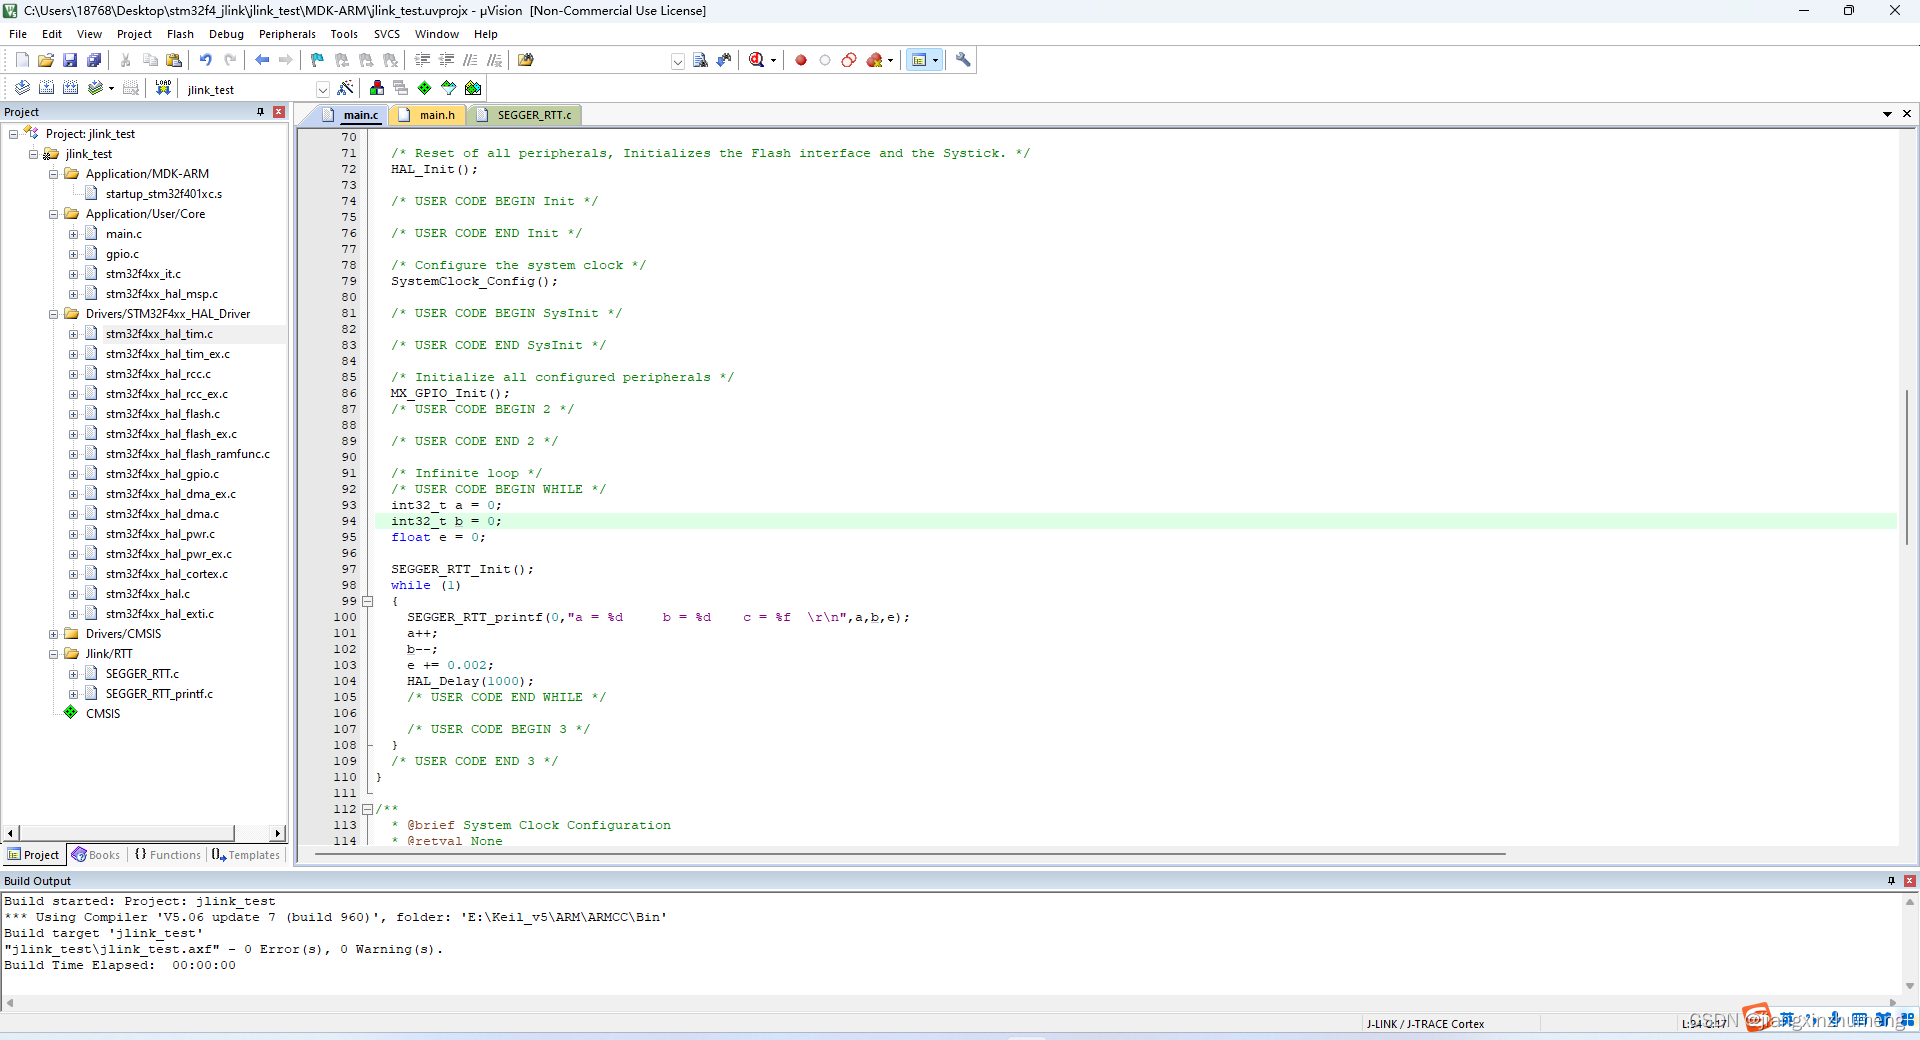Viewport: 1920px width, 1040px height.
Task: Open Options for Target dialog
Action: (345, 88)
